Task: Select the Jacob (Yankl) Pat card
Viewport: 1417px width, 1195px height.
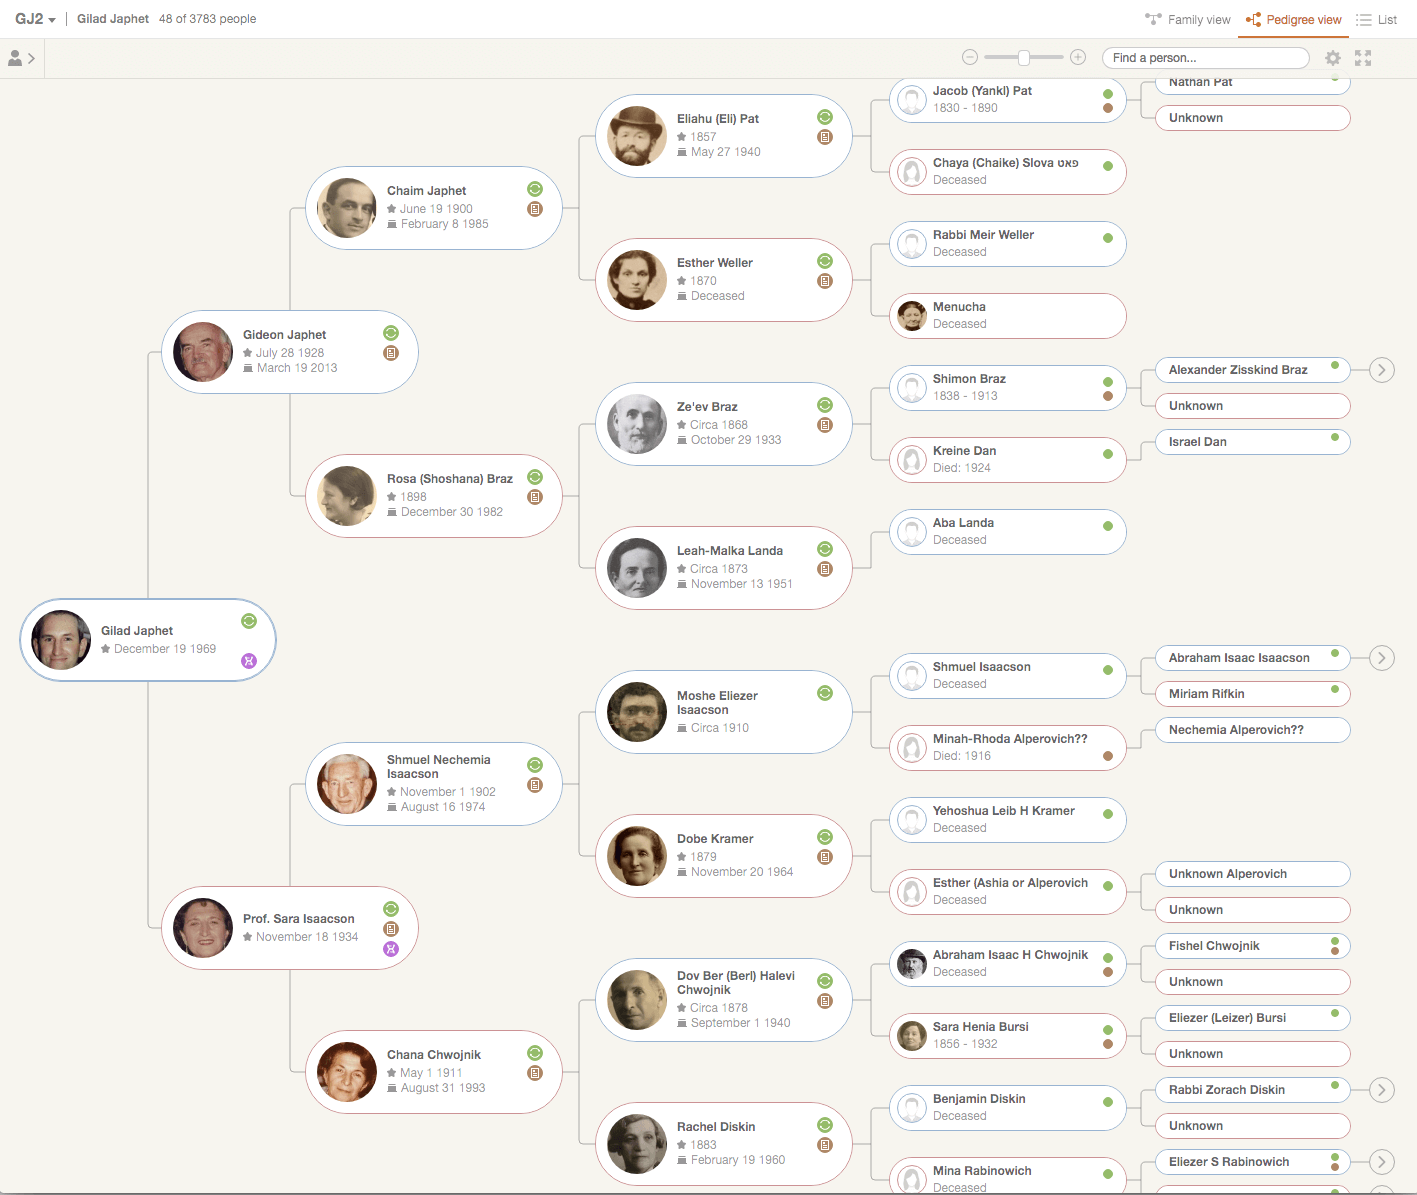Action: click(1008, 99)
